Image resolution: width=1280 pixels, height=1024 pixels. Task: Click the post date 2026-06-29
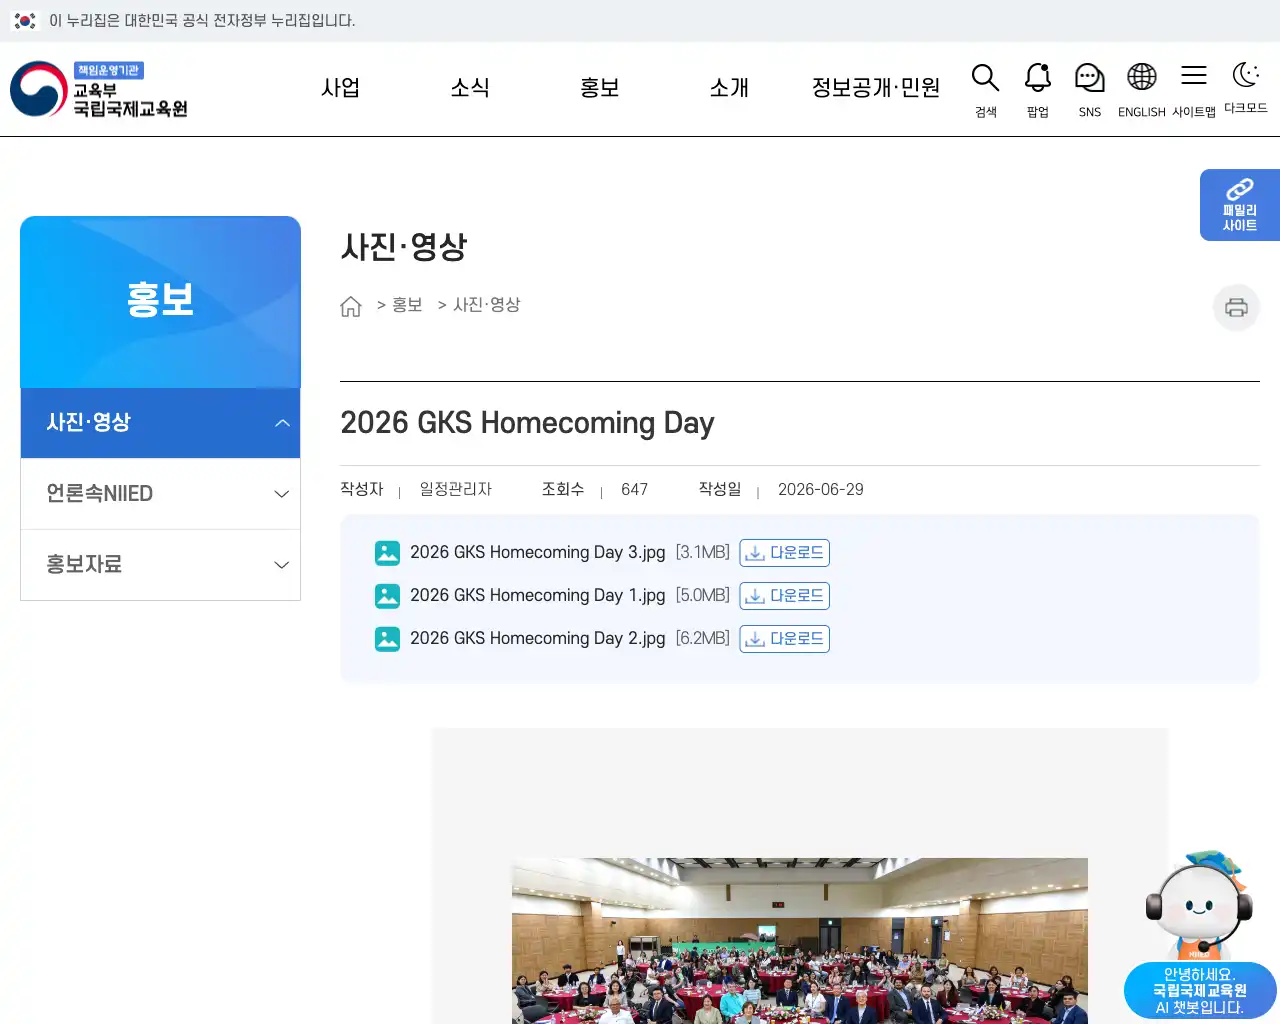[x=821, y=489]
